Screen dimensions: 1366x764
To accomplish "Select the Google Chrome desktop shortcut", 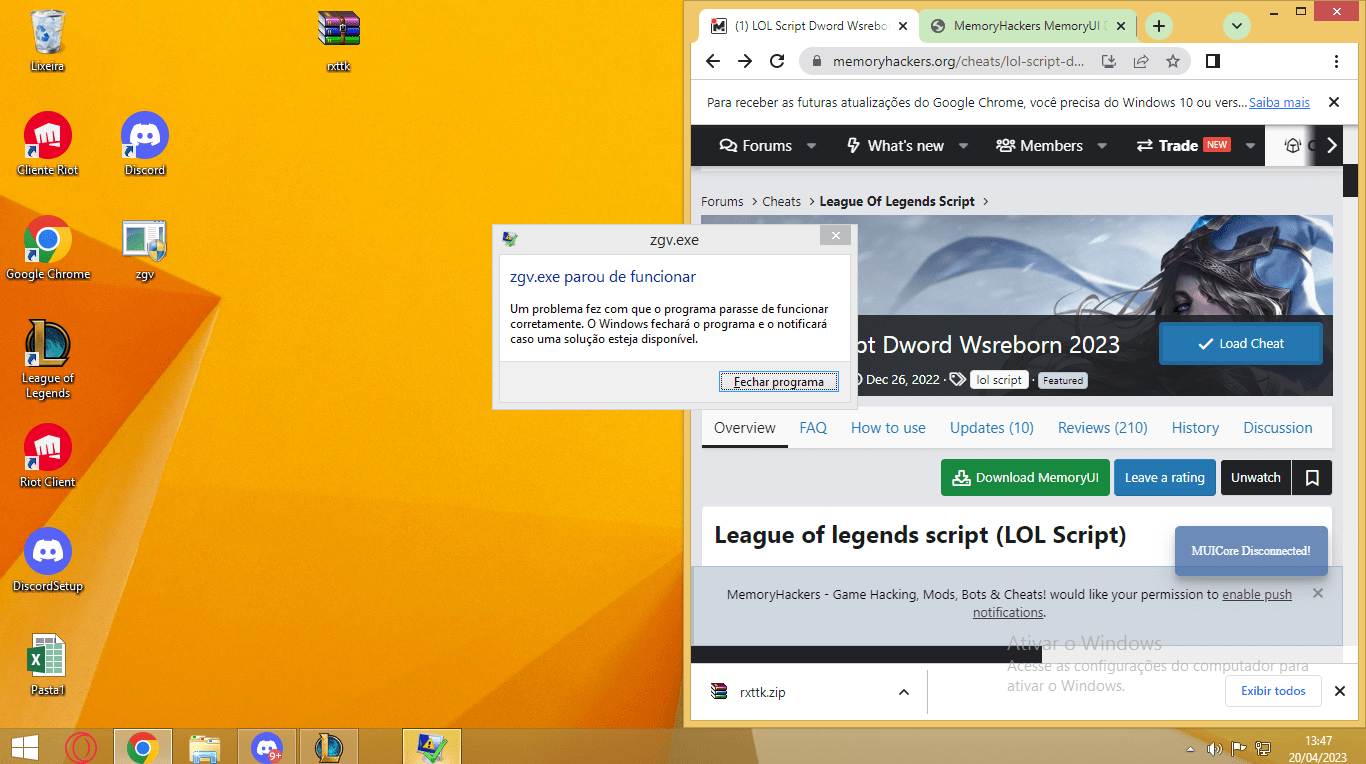I will point(48,248).
